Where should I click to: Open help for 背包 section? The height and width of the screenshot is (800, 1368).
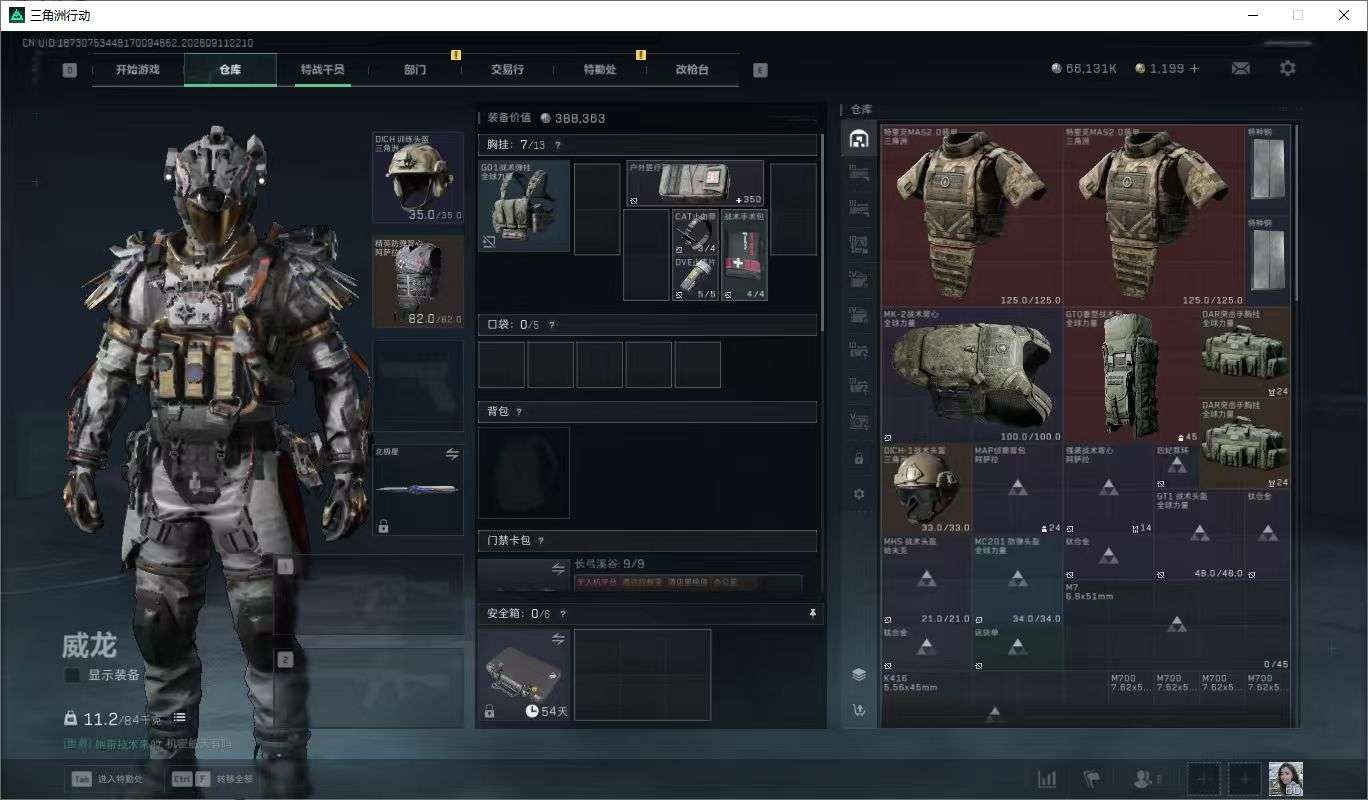(x=519, y=412)
